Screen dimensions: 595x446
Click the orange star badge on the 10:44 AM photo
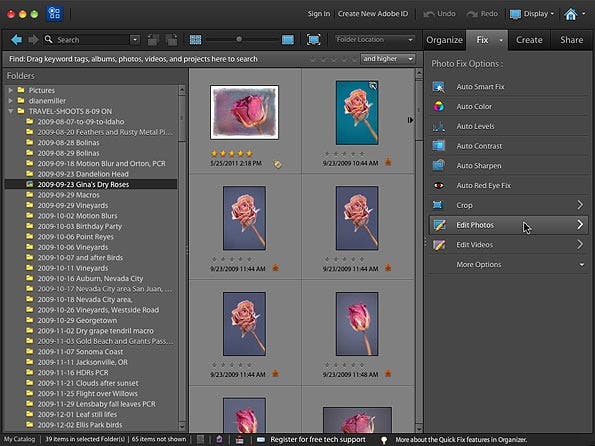(x=388, y=162)
